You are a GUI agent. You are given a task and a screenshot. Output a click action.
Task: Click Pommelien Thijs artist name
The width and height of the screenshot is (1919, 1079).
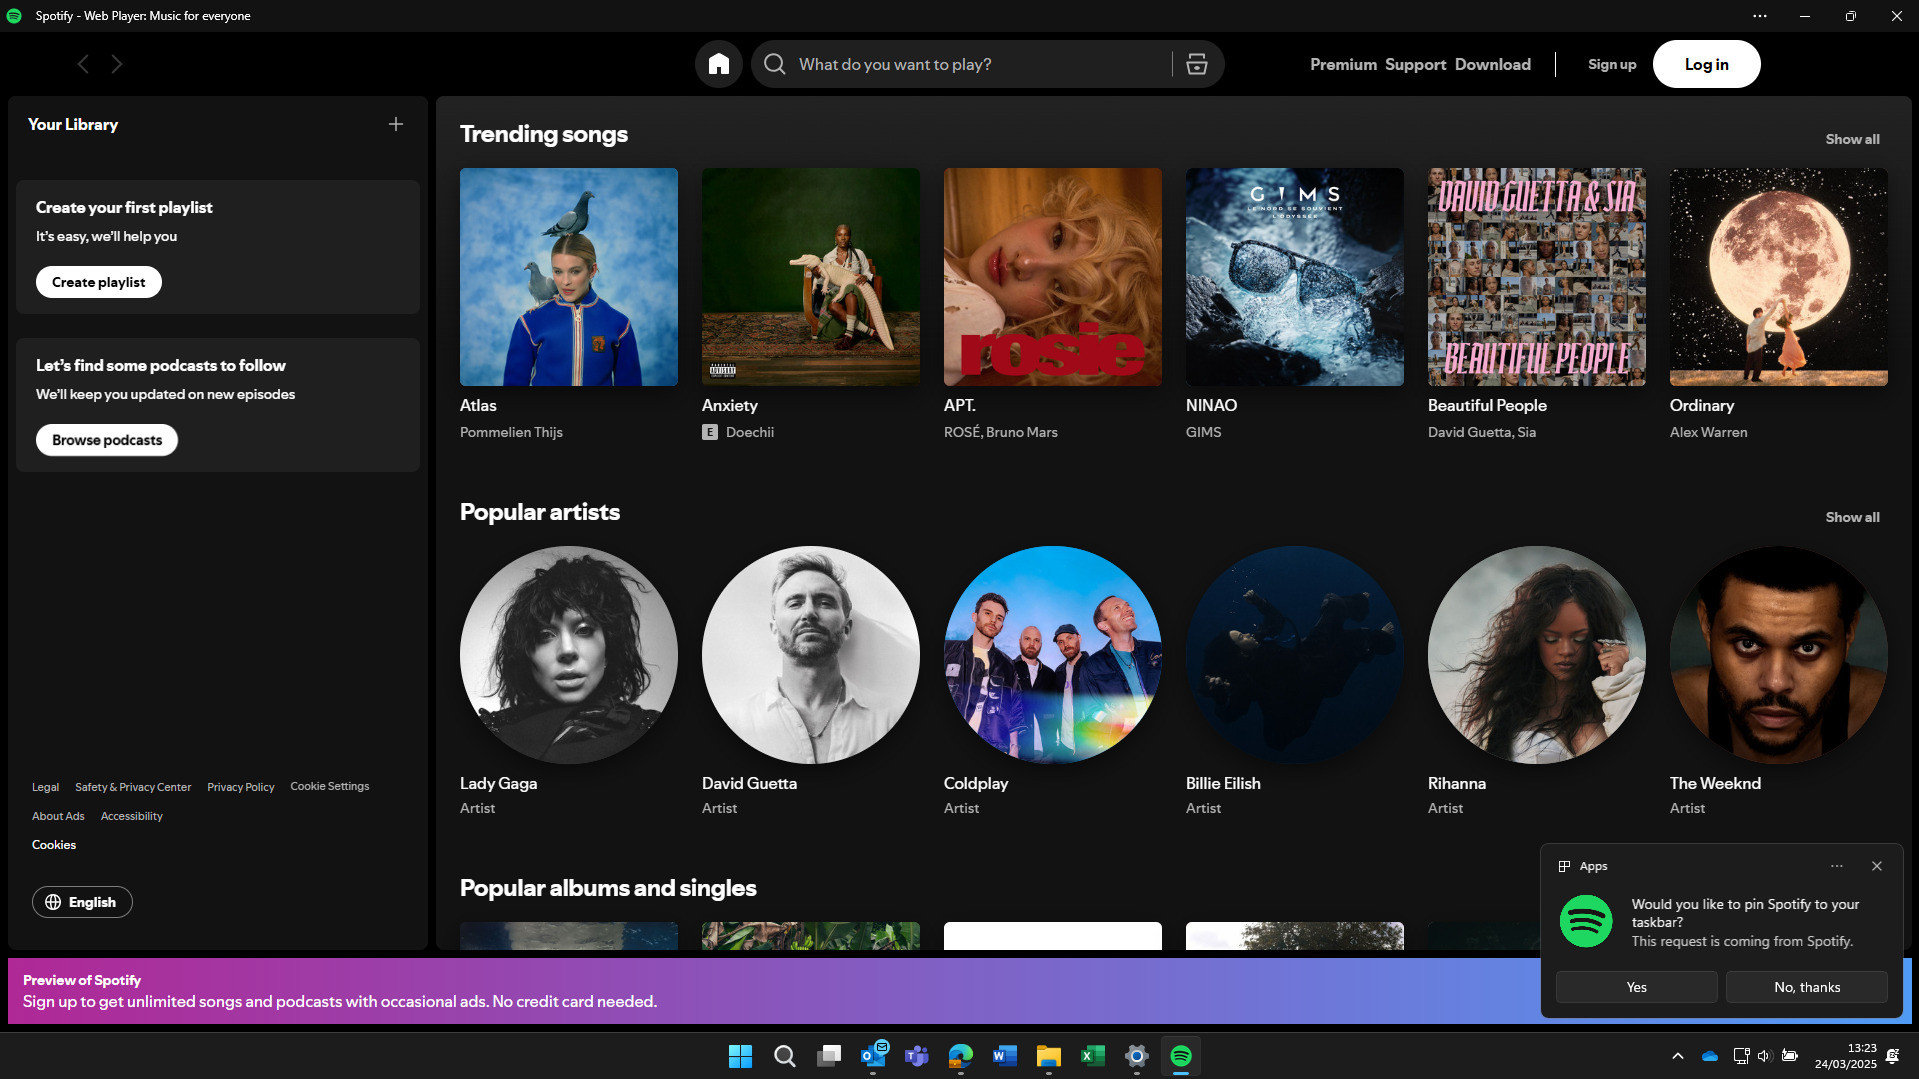coord(511,432)
